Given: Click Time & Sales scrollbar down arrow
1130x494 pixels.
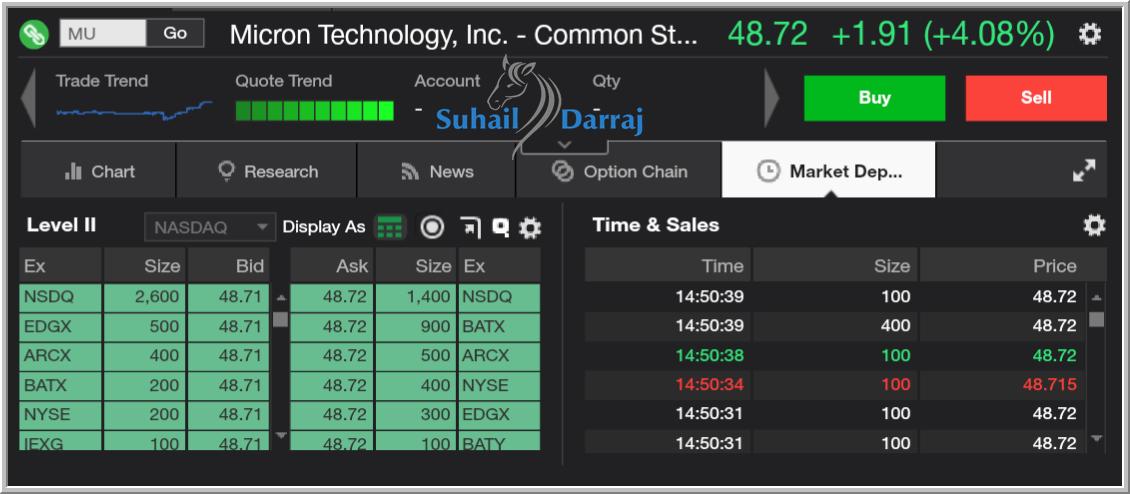Looking at the screenshot, I should (x=1096, y=438).
